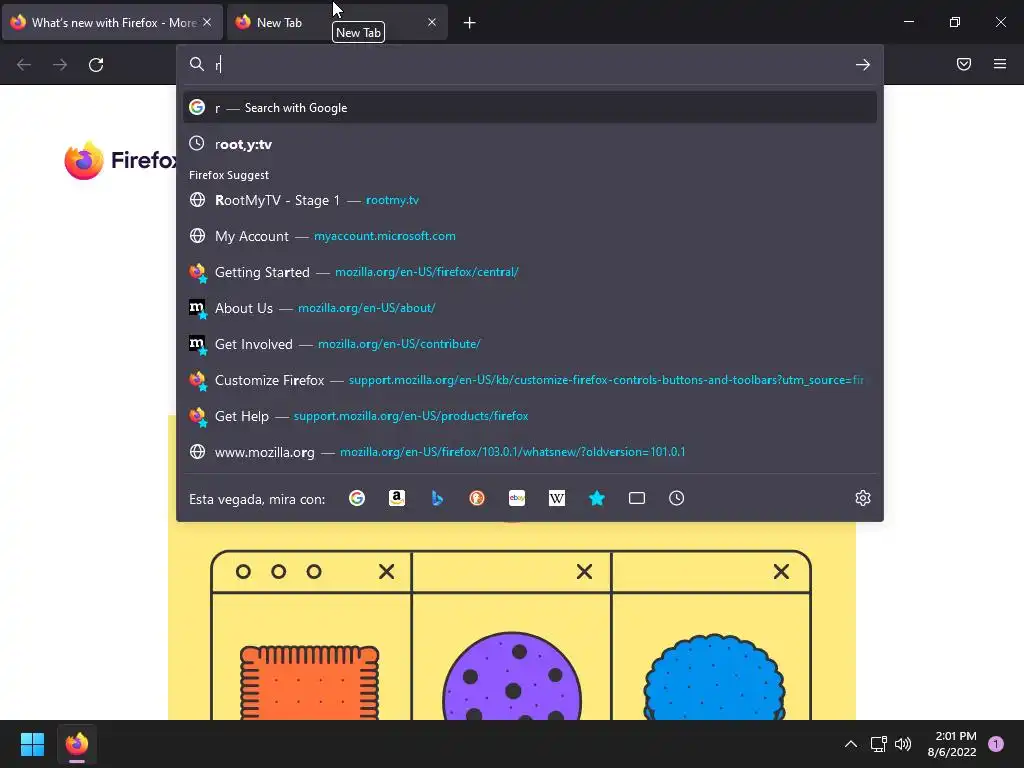
Task: Open search settings gear icon
Action: click(863, 498)
